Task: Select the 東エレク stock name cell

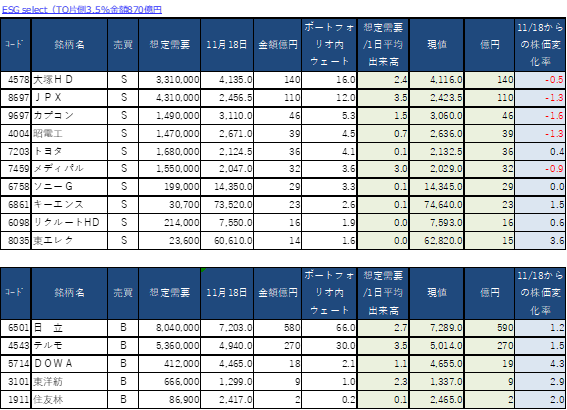Action: coord(69,240)
